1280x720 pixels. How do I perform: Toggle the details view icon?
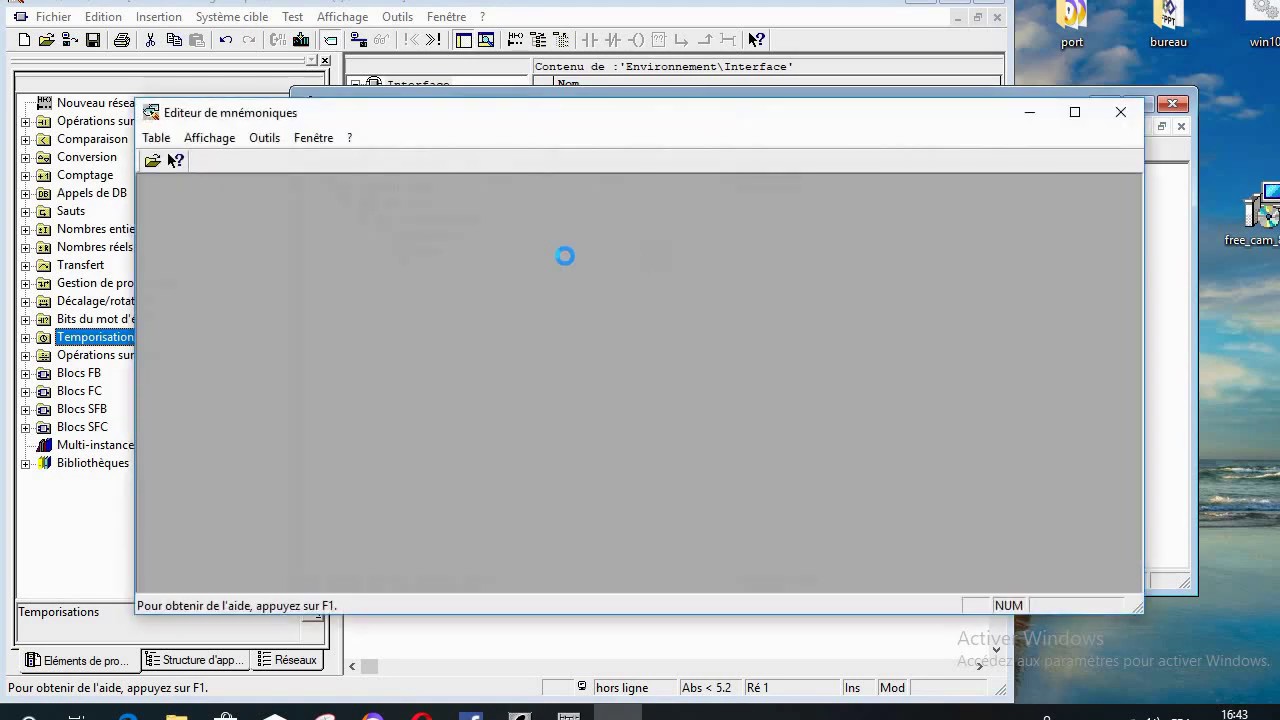[486, 40]
